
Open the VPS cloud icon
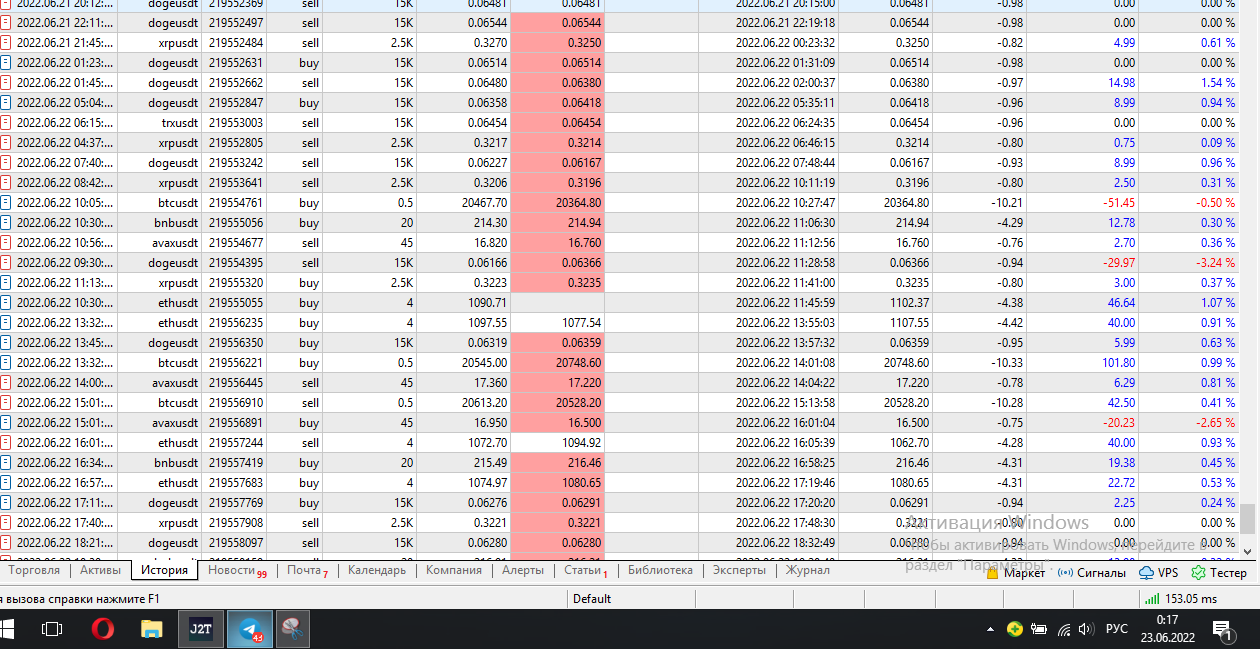coord(1159,573)
